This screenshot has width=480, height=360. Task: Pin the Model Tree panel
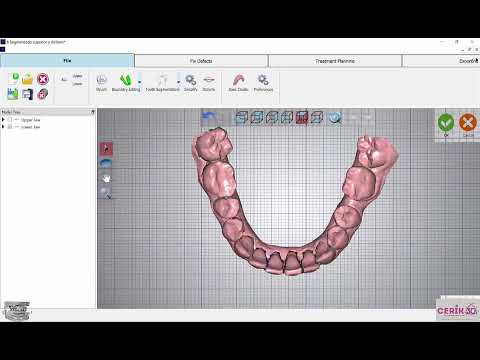point(93,112)
